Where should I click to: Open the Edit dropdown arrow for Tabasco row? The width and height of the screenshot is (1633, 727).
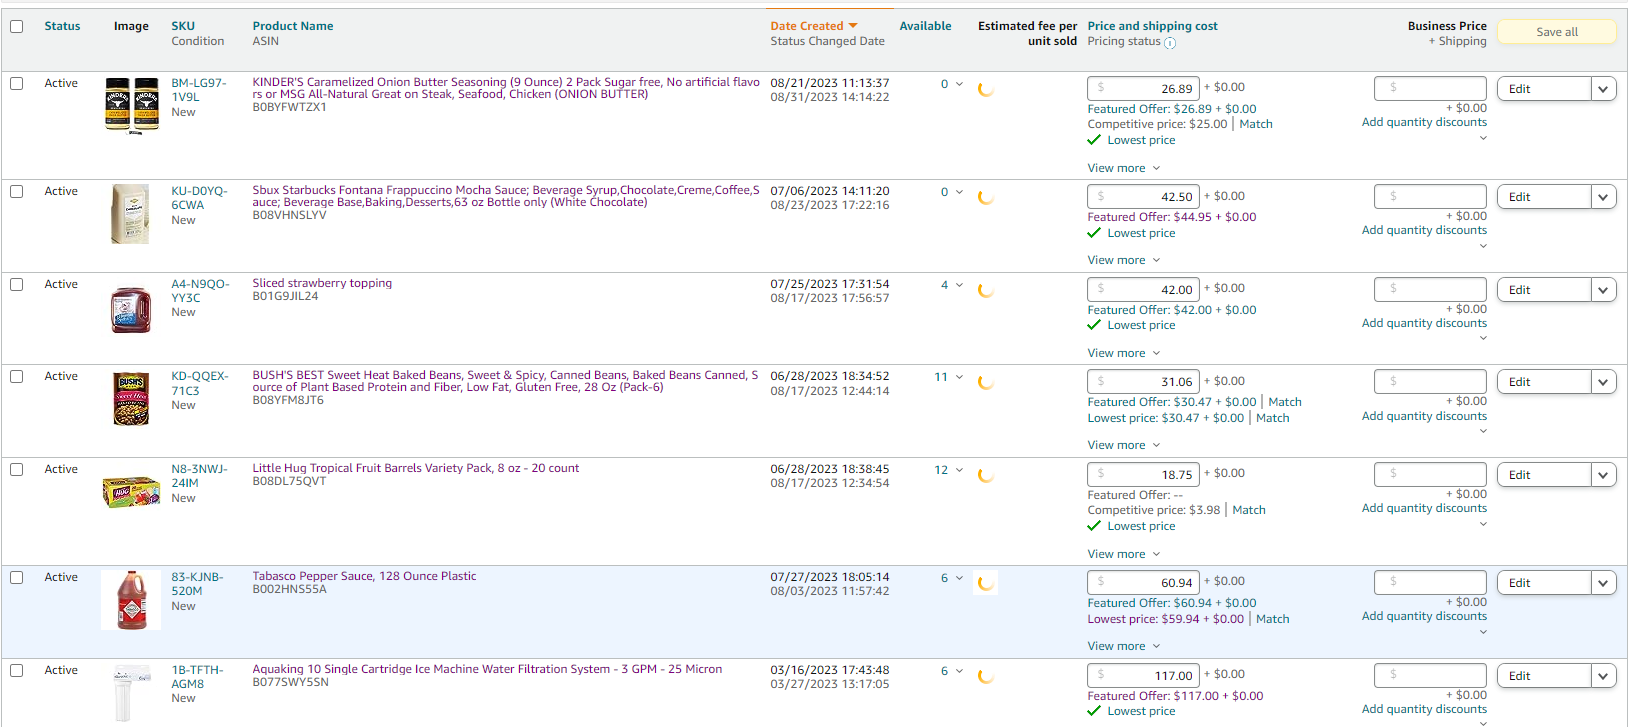click(1603, 583)
